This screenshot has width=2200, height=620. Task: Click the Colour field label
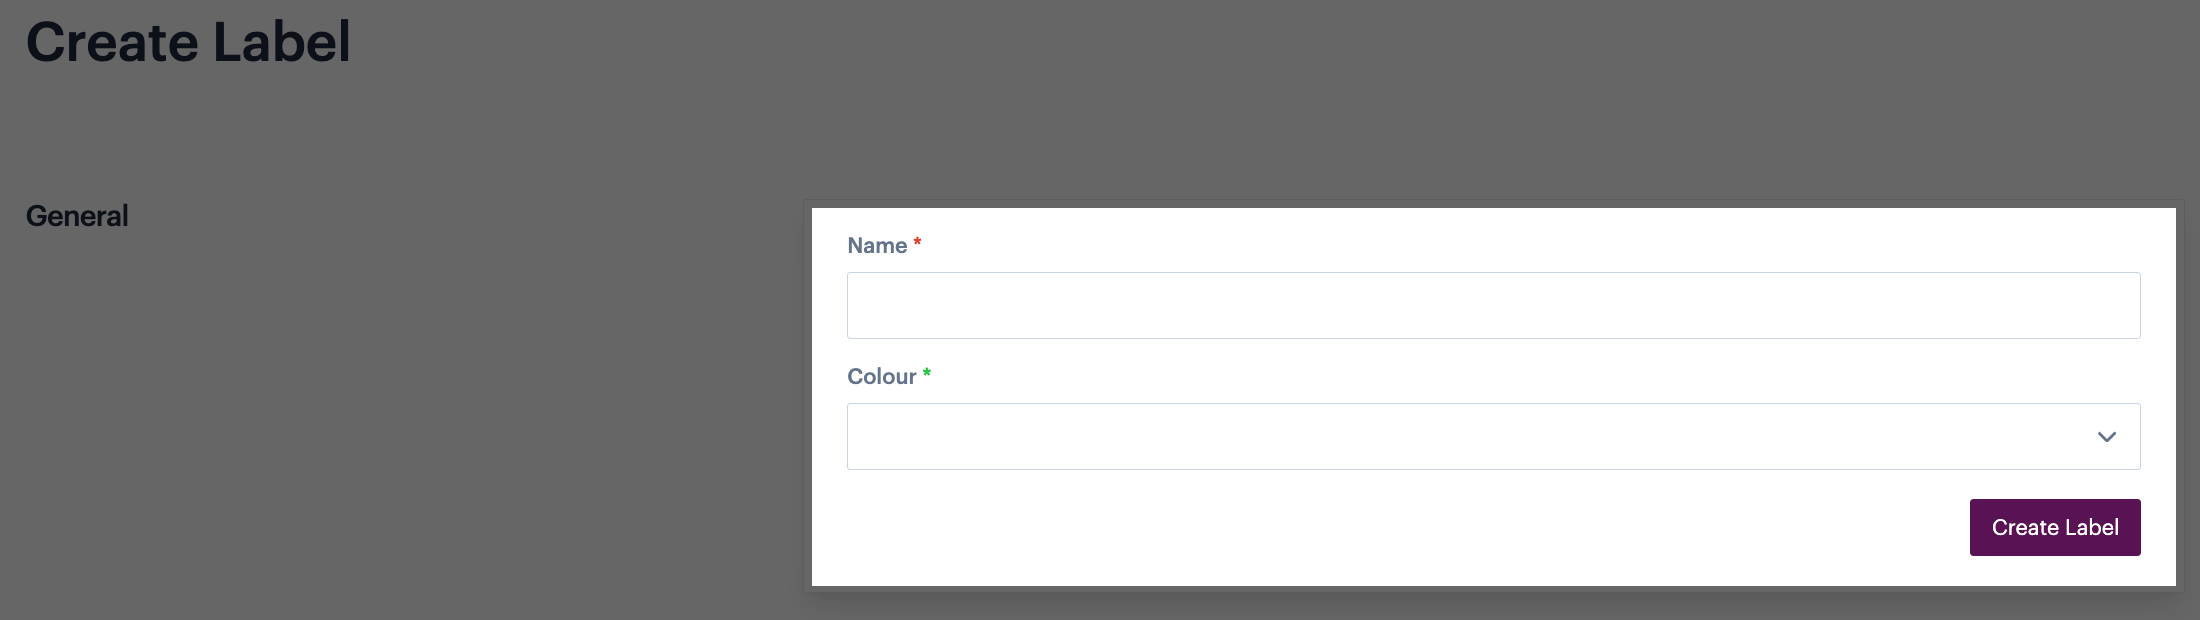click(881, 377)
